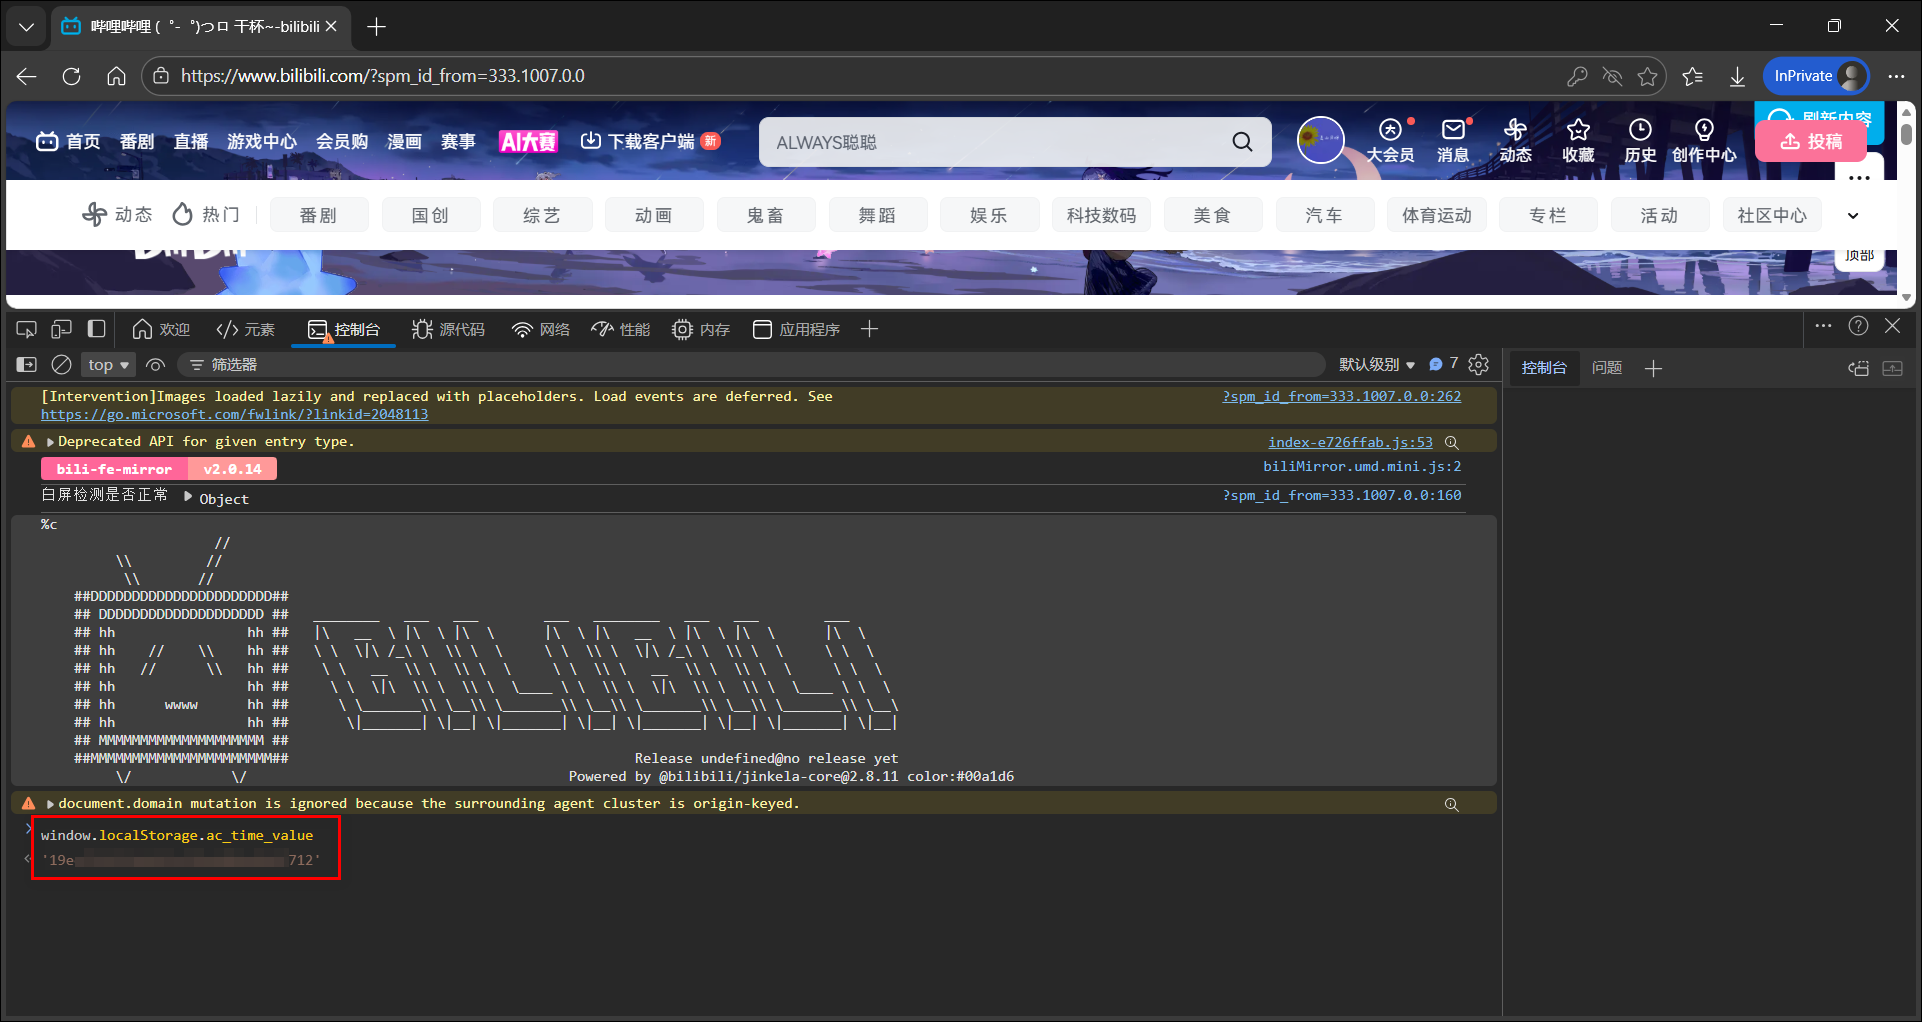Open the watch history clock icon
Viewport: 1922px width, 1022px height.
[1640, 140]
